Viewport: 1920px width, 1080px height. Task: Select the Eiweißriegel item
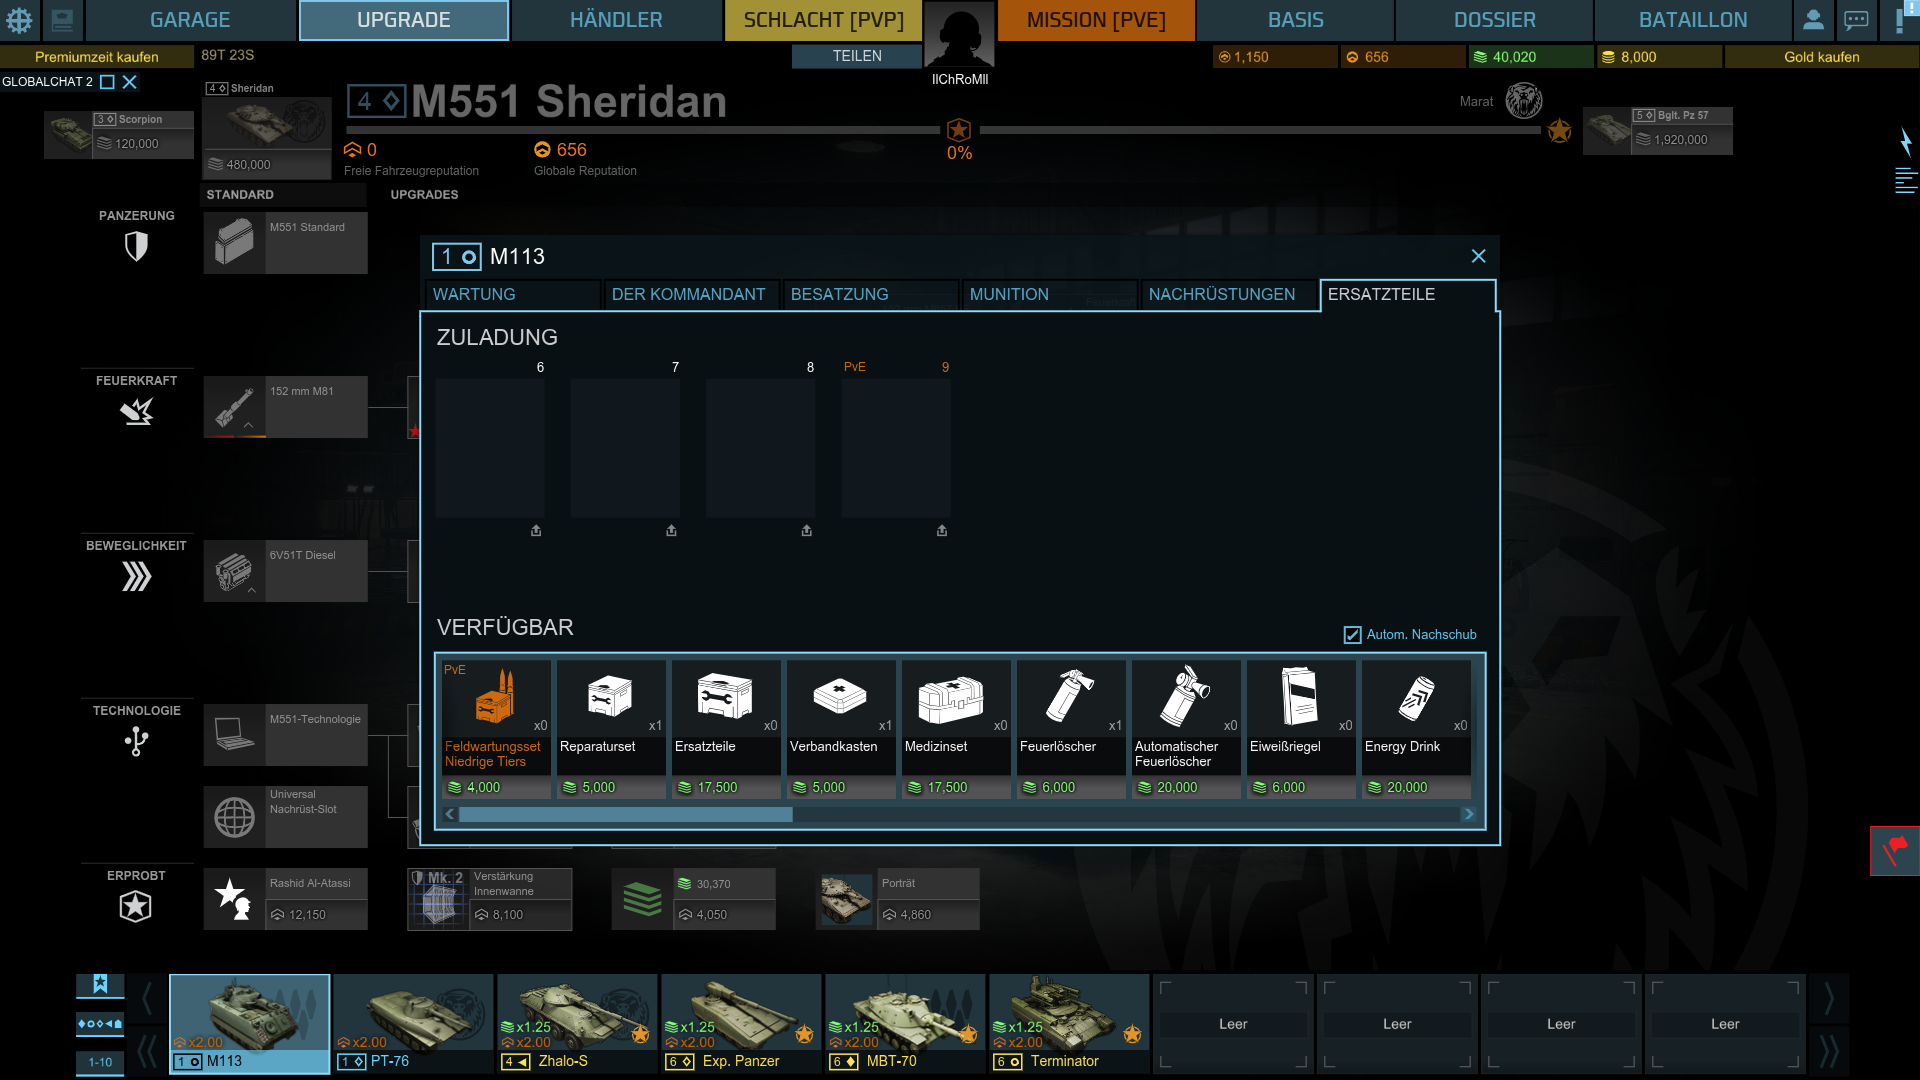(x=1301, y=729)
